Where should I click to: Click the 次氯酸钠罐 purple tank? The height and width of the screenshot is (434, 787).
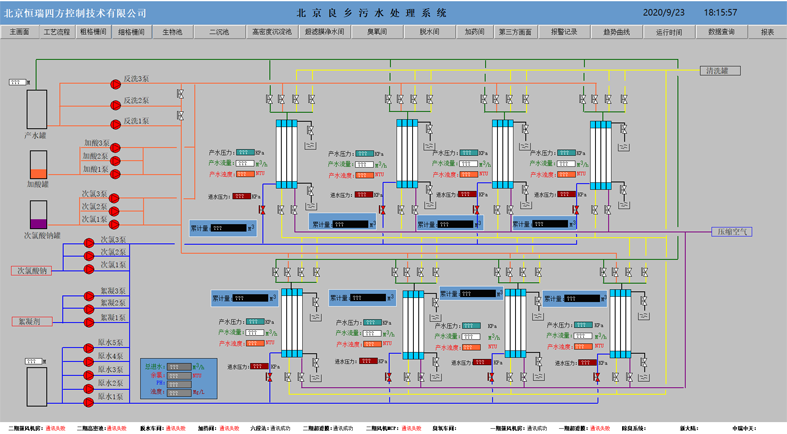(37, 212)
